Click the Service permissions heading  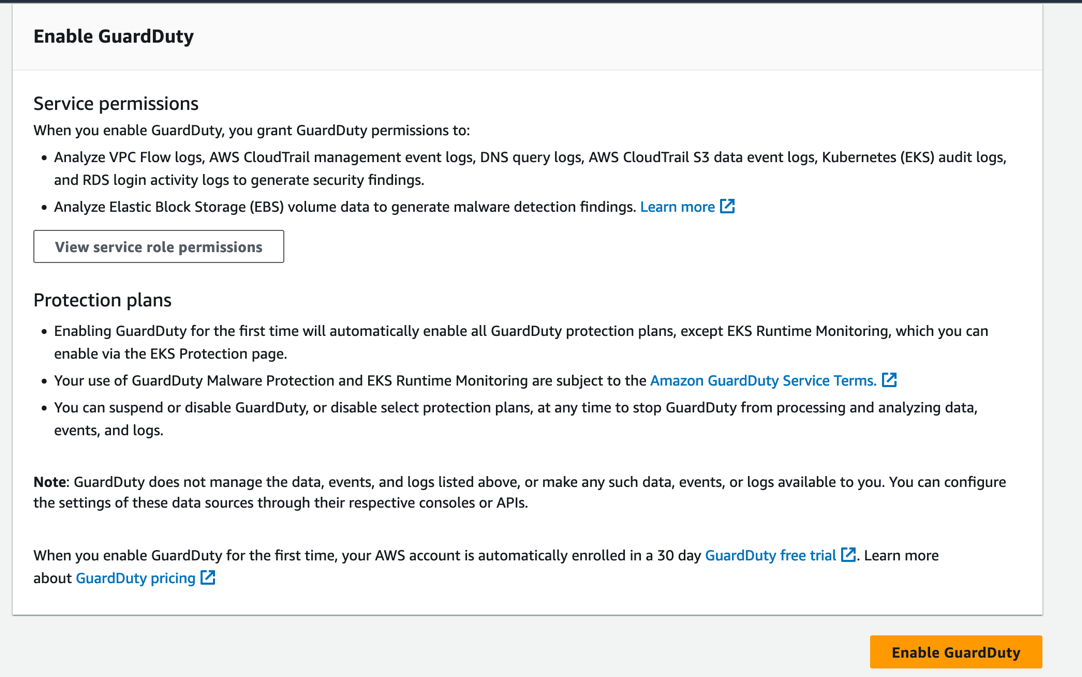coord(116,103)
